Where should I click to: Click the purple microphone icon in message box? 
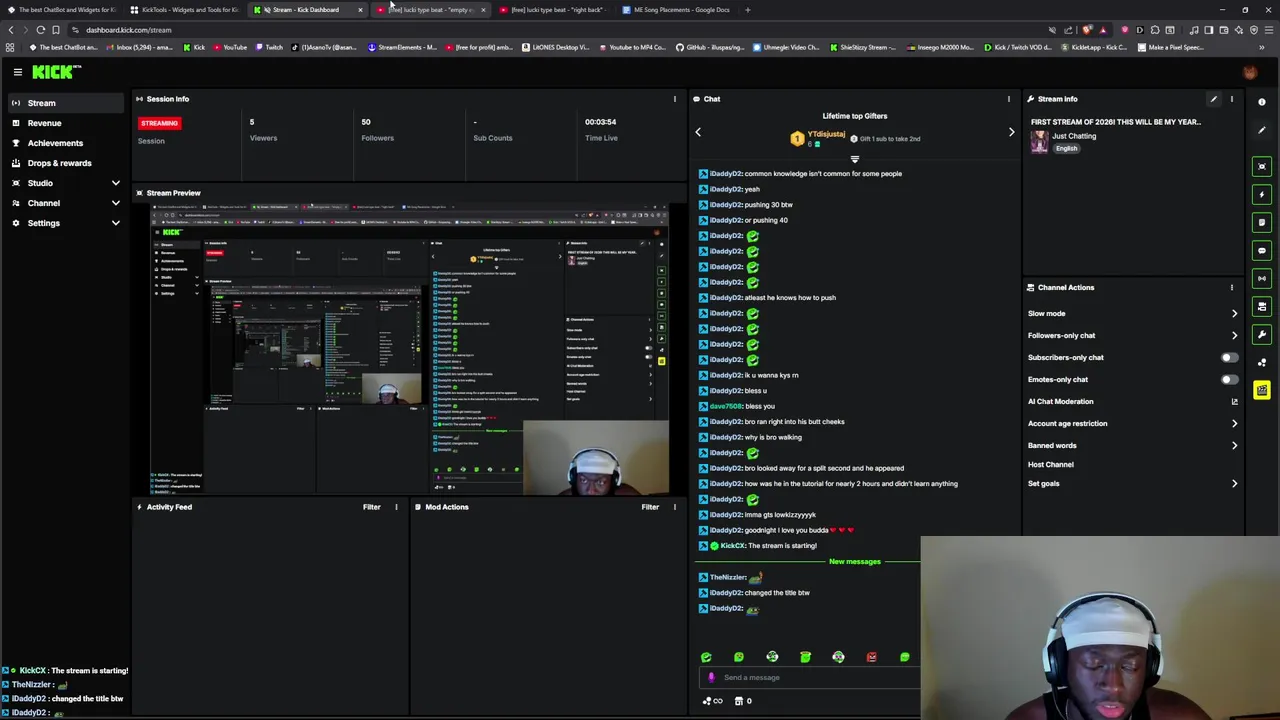[711, 677]
